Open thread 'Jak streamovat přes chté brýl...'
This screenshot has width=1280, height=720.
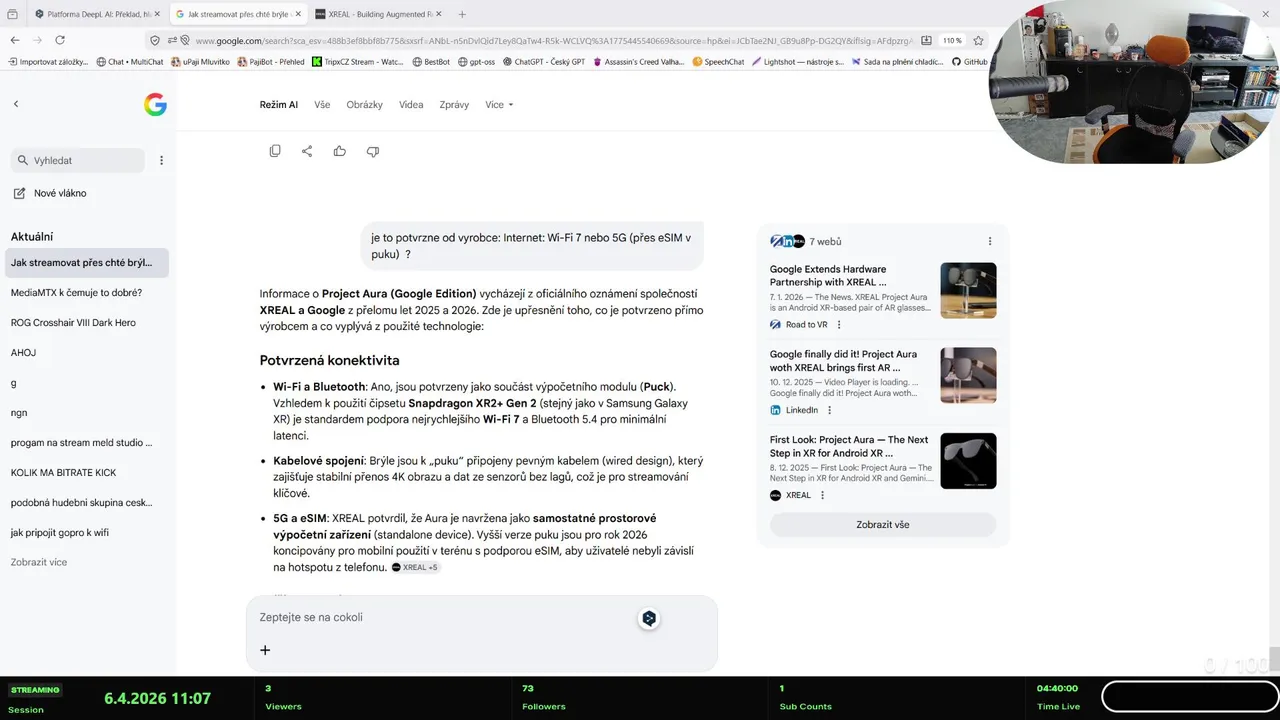(86, 263)
